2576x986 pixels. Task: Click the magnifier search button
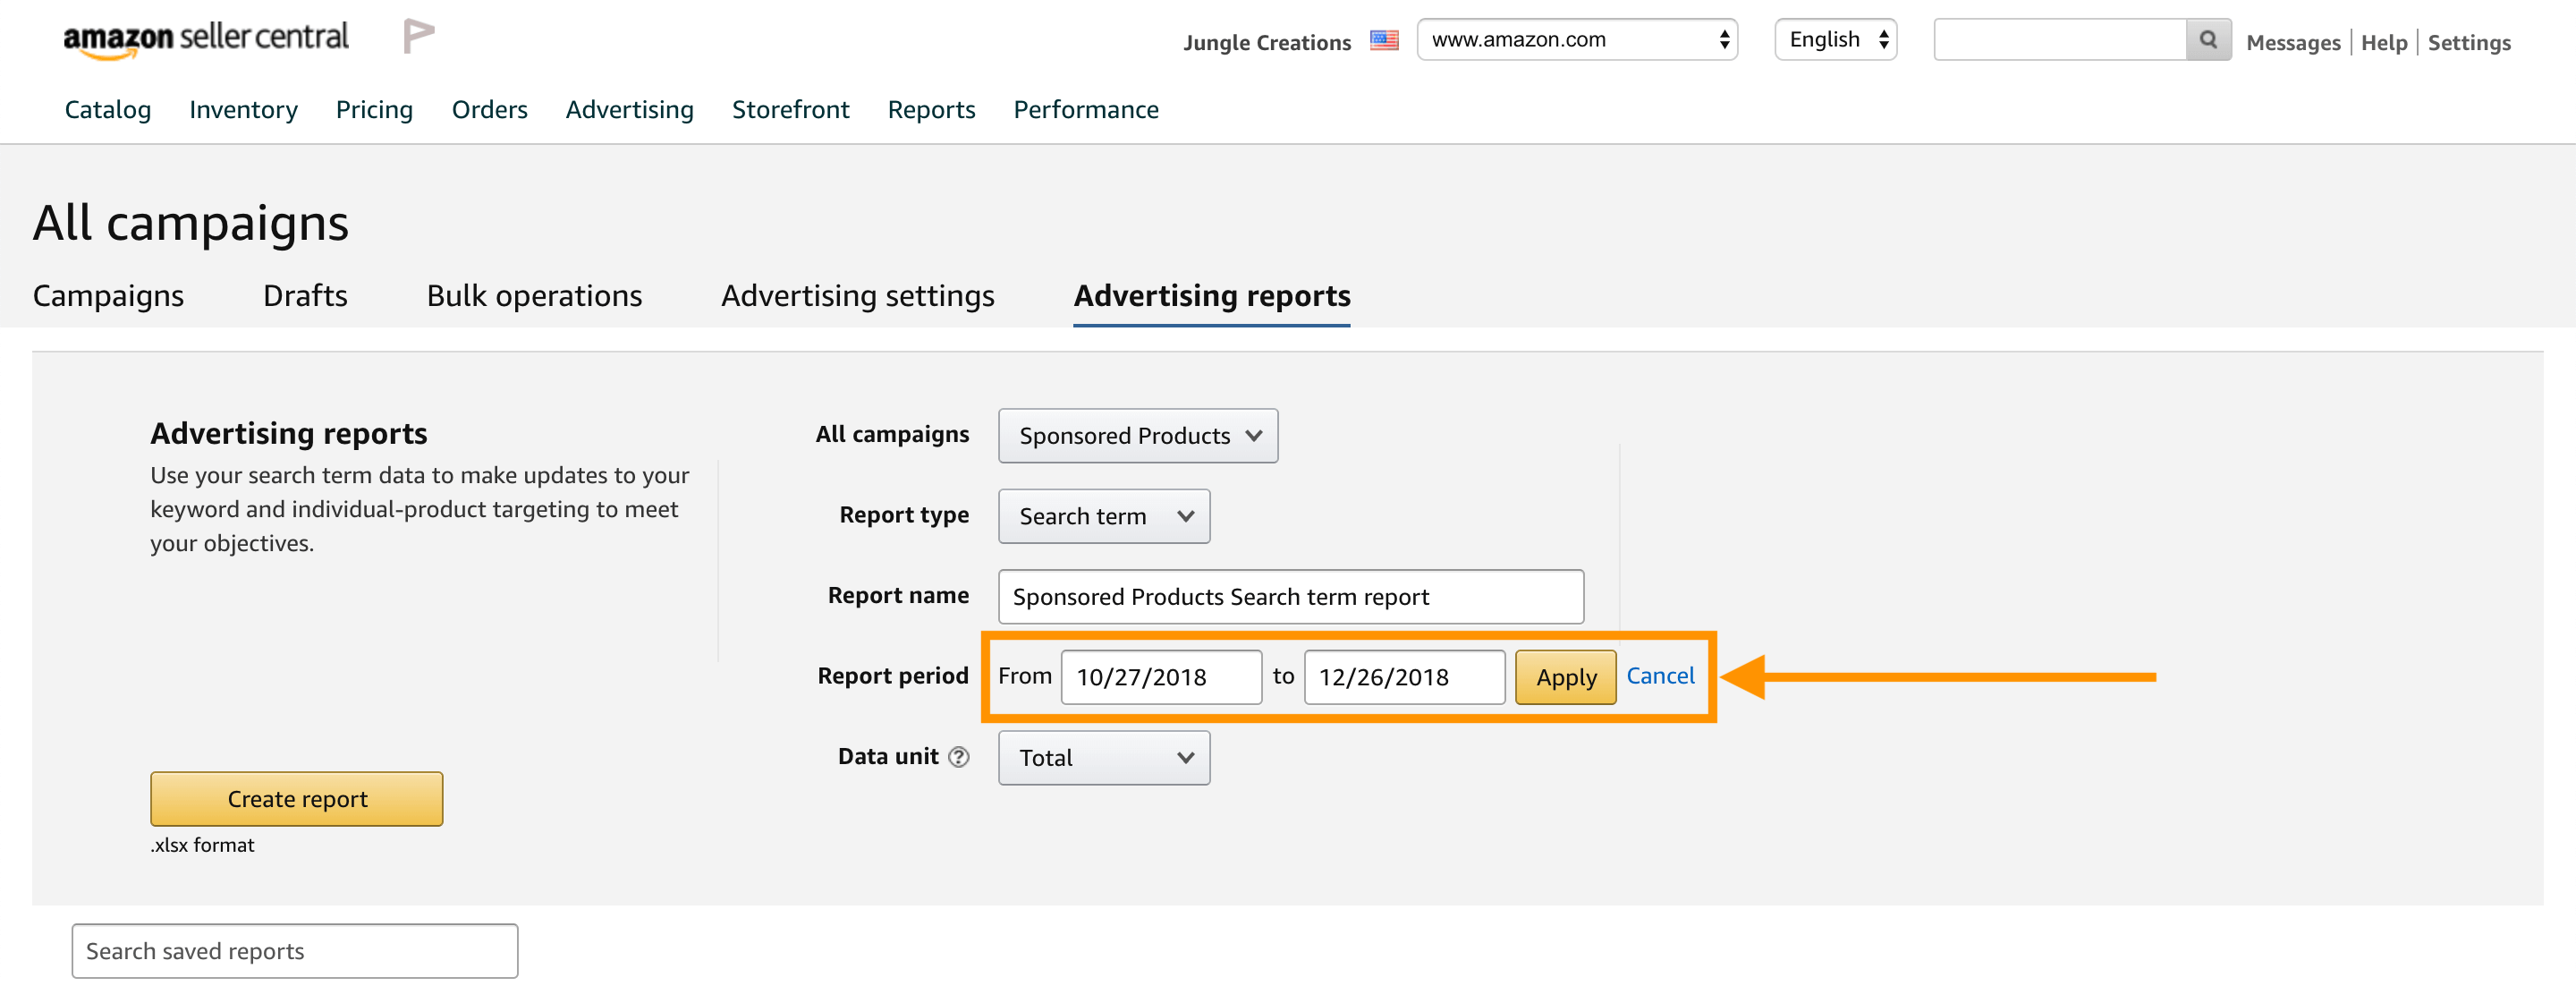click(x=2208, y=40)
